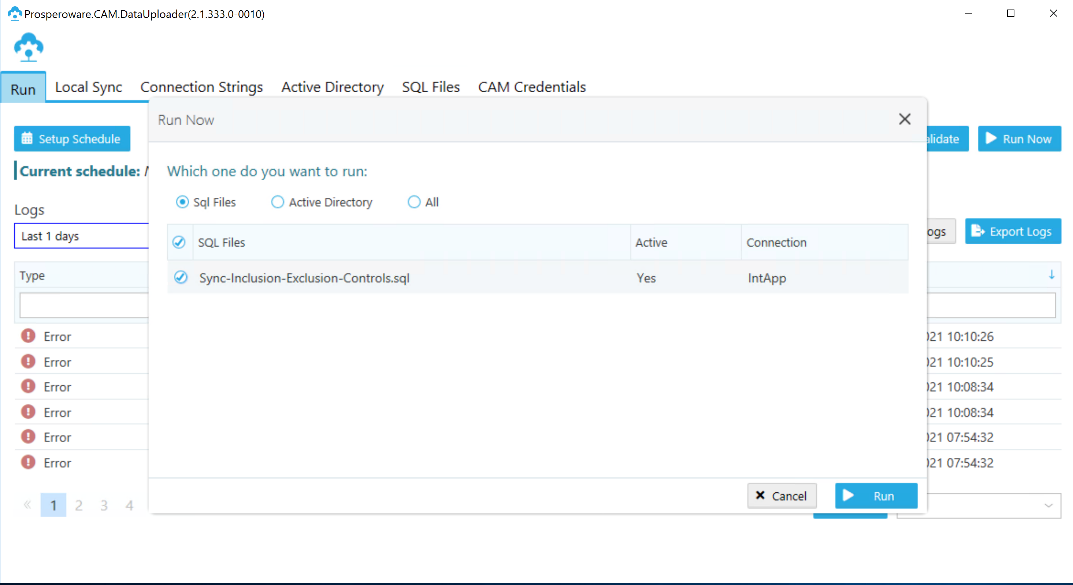Open the CAM Credentials tab
This screenshot has height=585, width=1073.
click(x=532, y=87)
